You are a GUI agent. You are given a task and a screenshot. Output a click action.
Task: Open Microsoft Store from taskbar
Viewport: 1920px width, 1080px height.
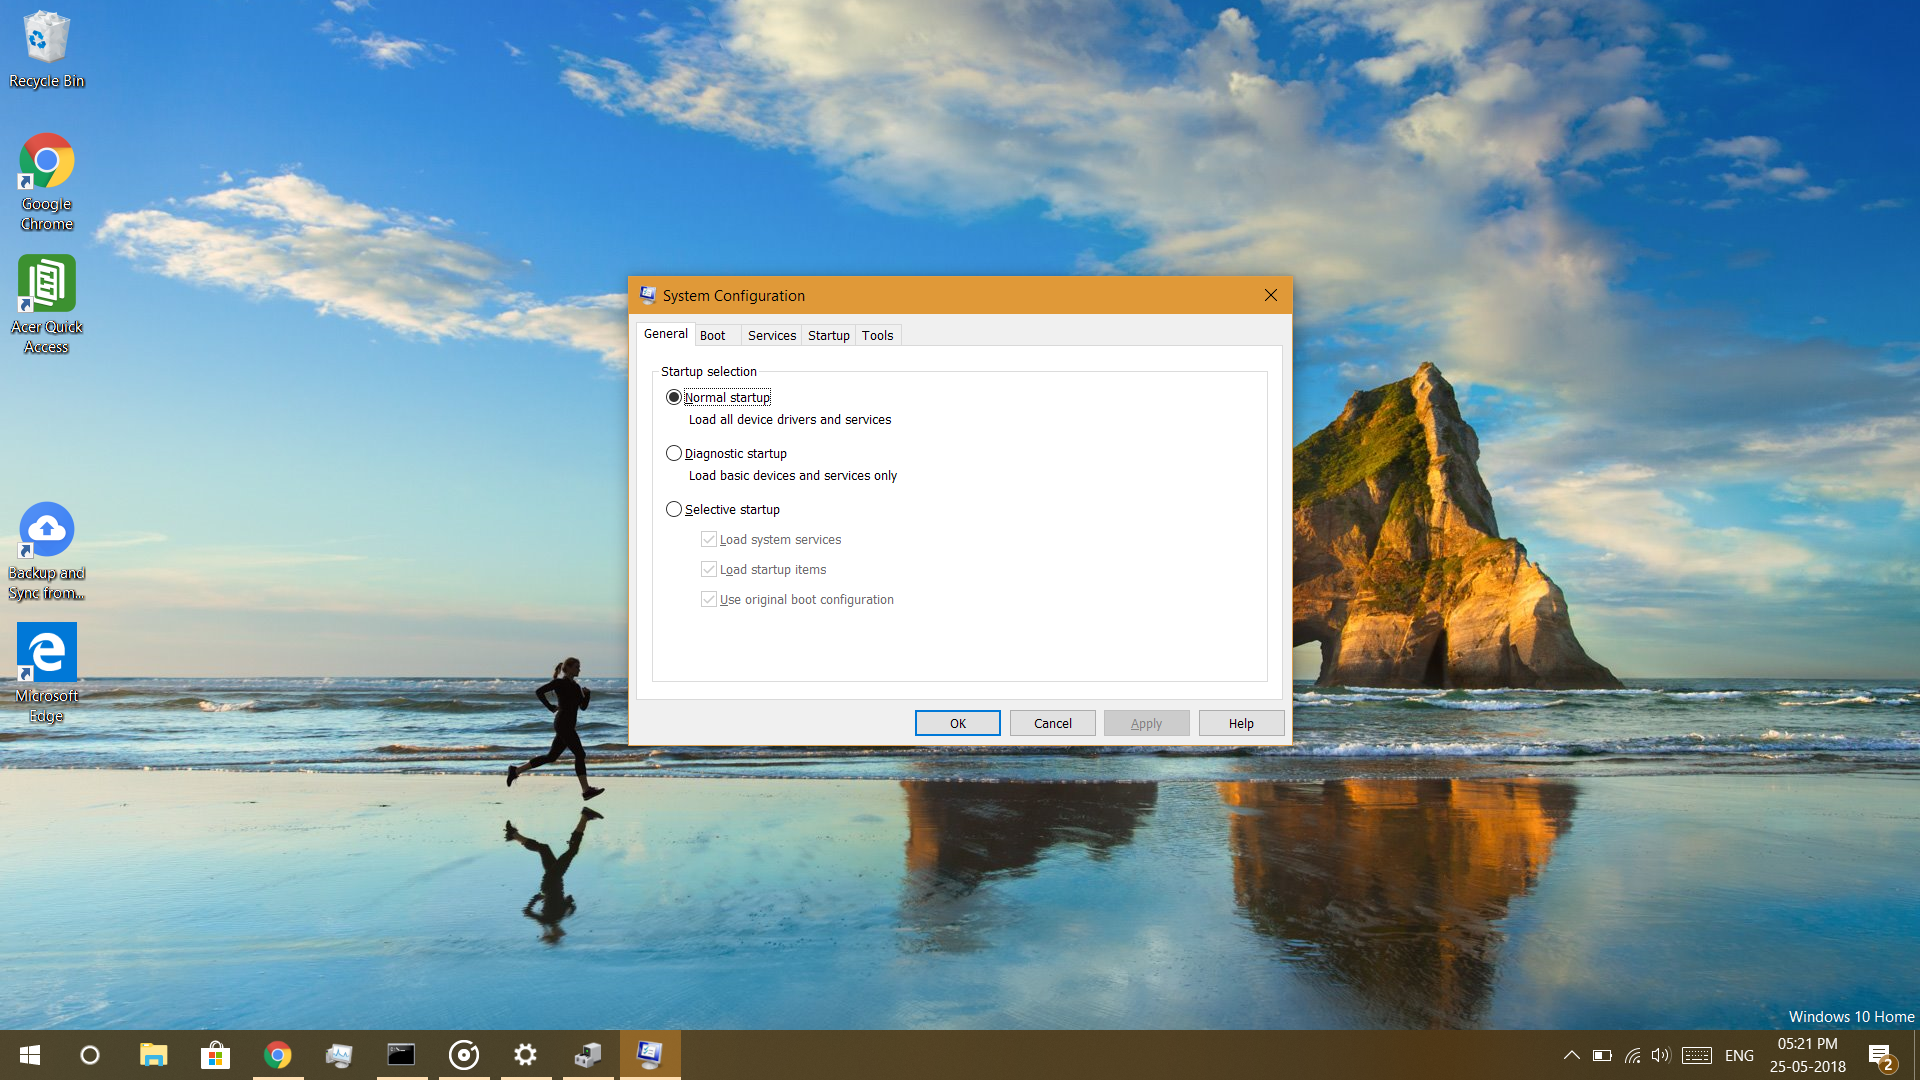point(215,1054)
